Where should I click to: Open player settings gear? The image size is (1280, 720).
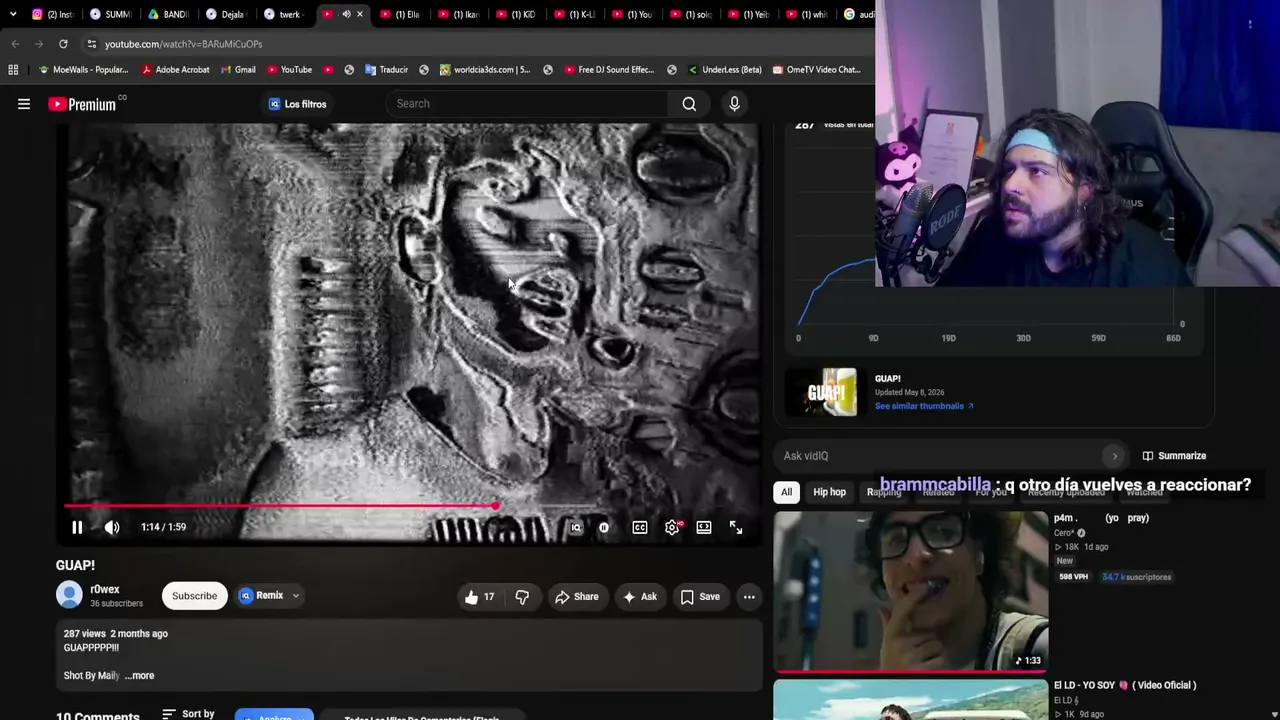[x=672, y=527]
